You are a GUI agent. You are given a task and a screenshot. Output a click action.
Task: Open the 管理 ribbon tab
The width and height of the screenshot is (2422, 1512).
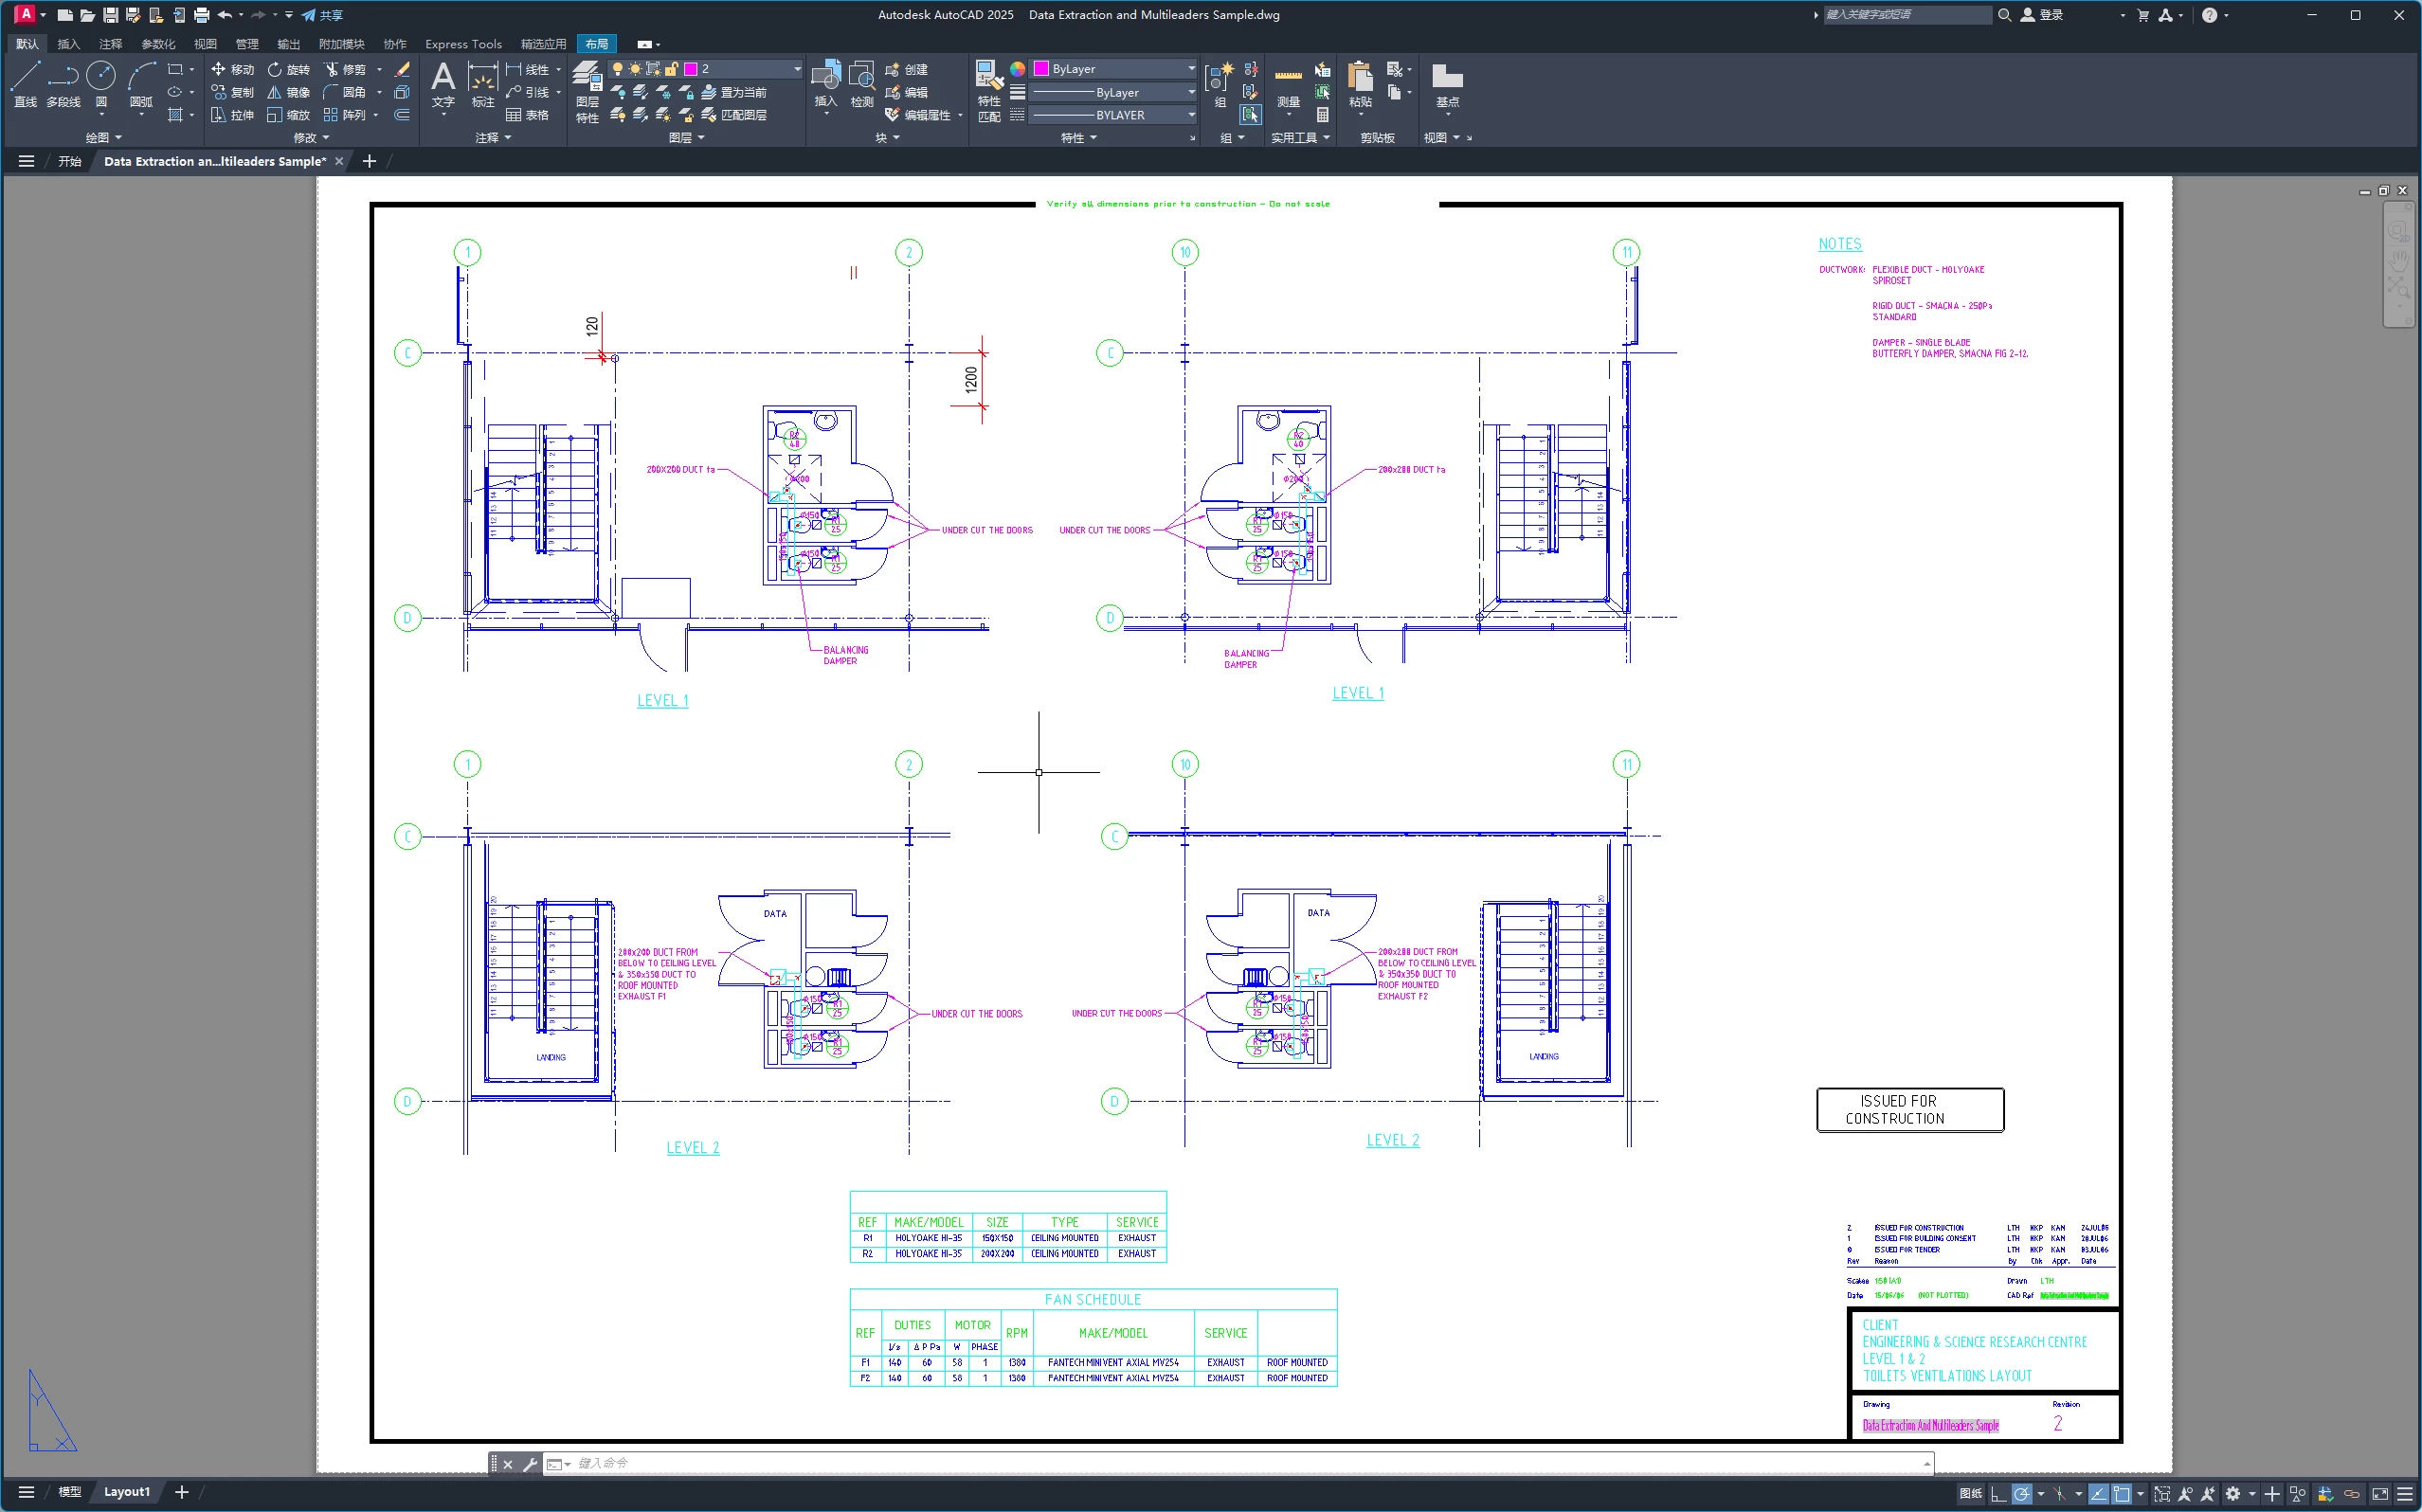point(247,44)
